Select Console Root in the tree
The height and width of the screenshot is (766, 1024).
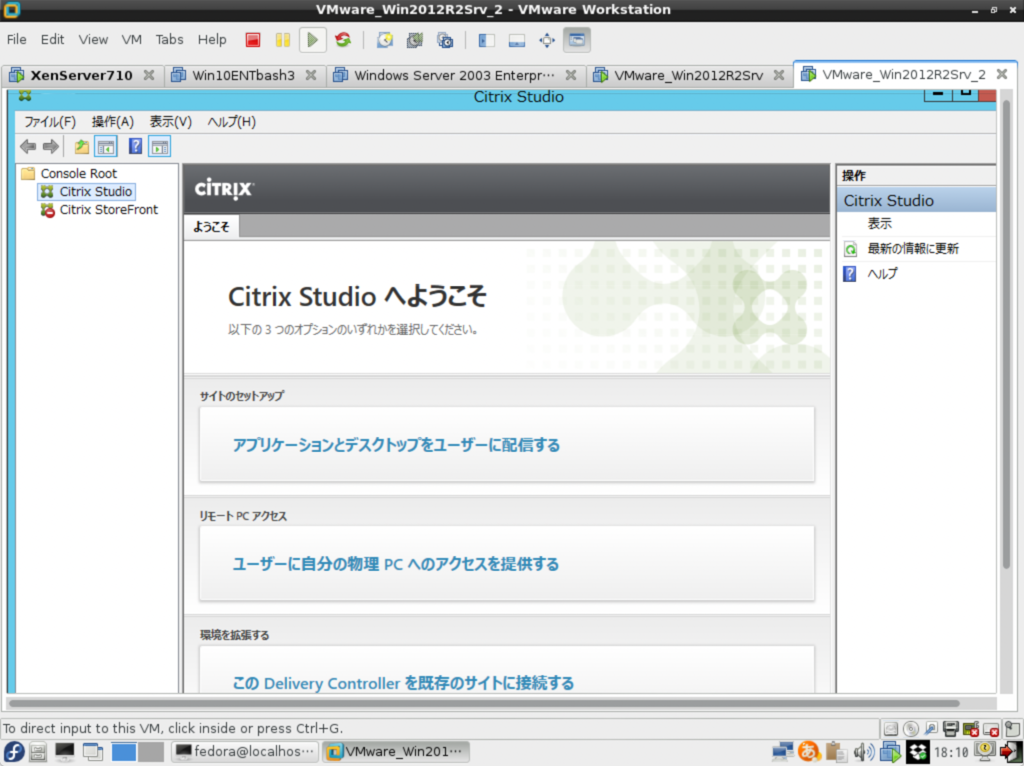tap(78, 174)
